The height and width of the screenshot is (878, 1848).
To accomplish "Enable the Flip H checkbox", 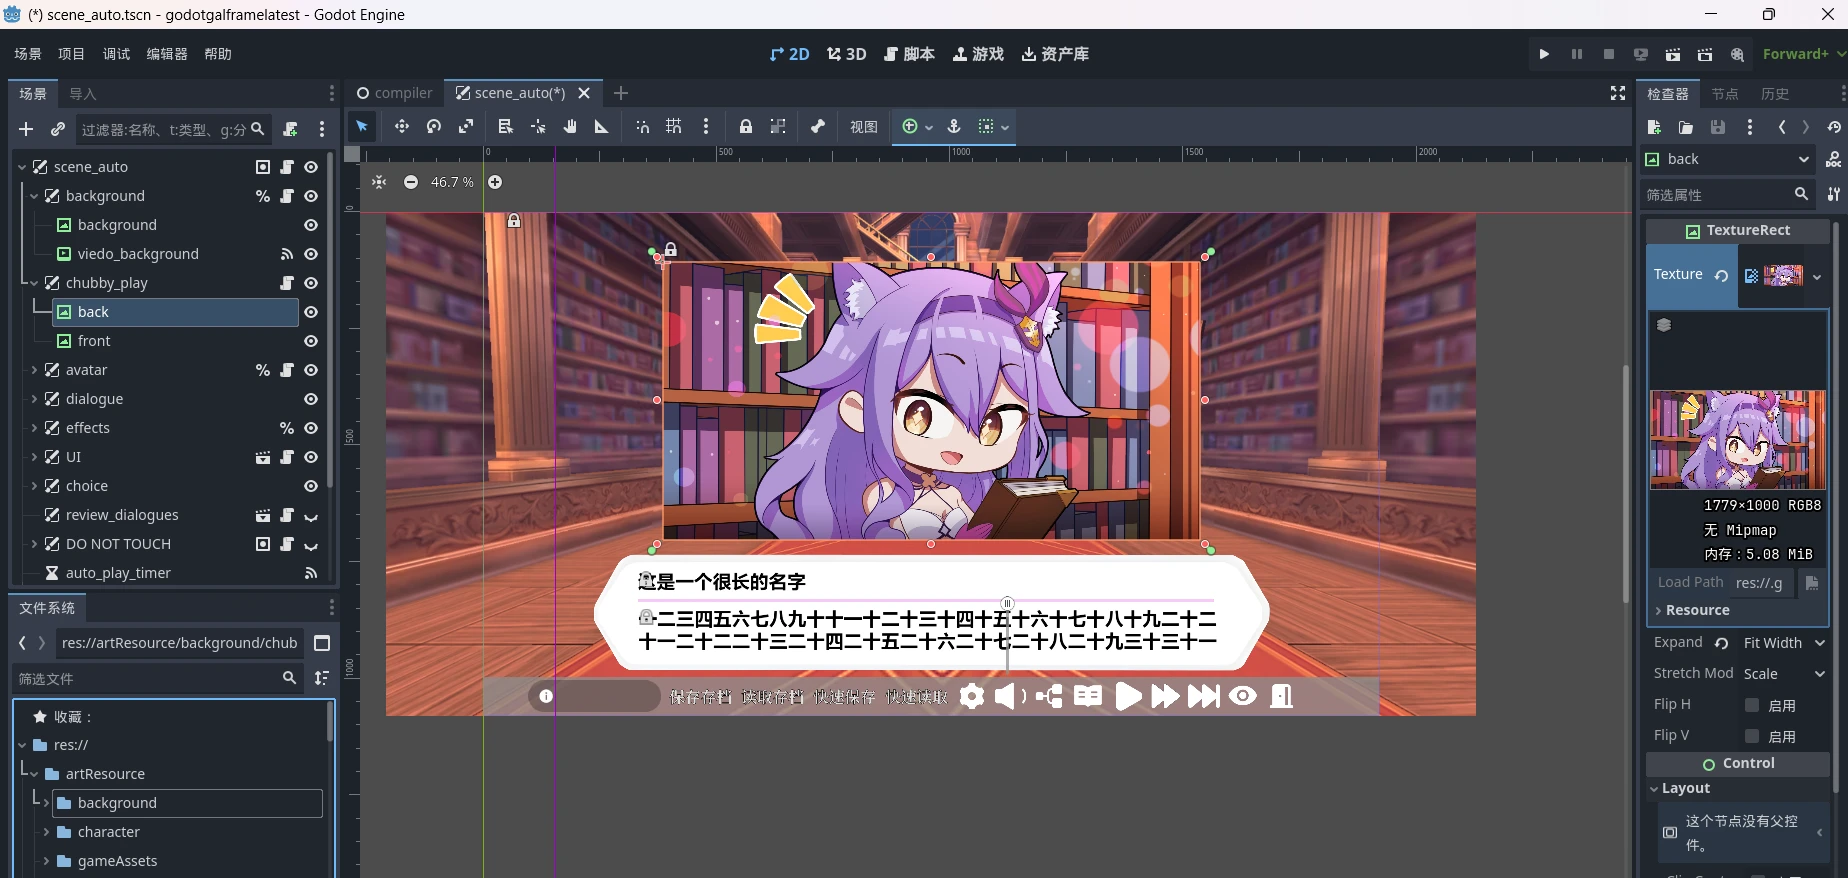I will 1752,705.
